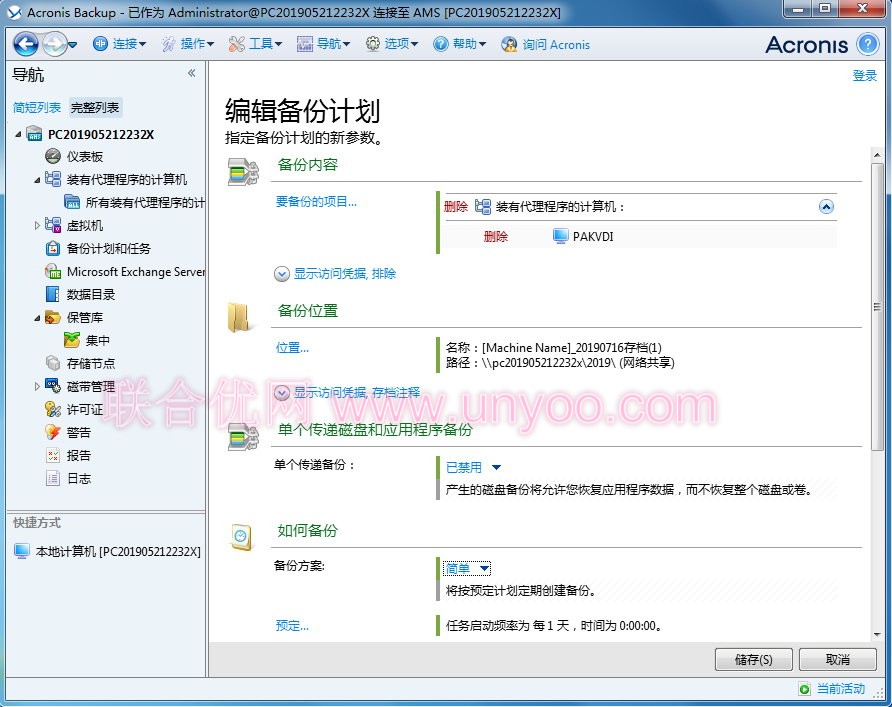Collapse the navigation pane
Viewport: 892px width, 707px height.
(192, 73)
